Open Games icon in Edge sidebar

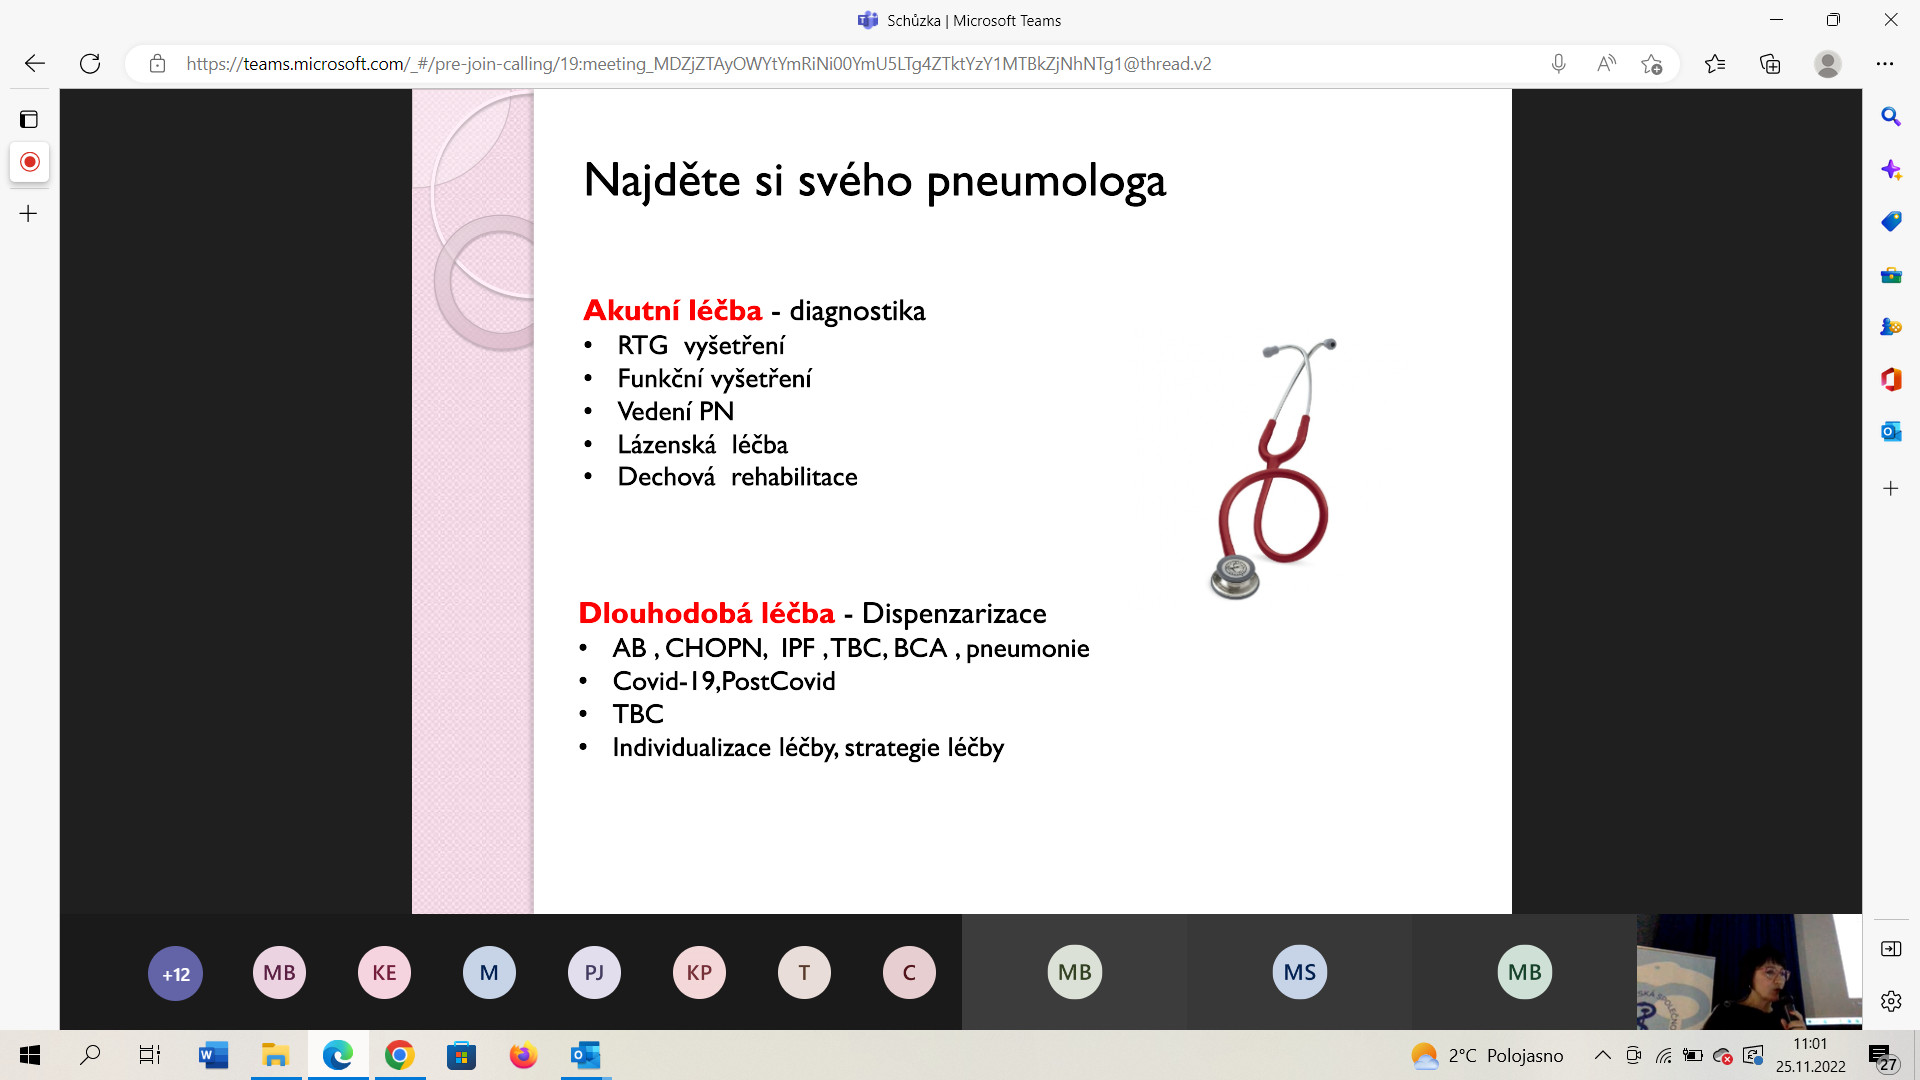[x=1891, y=326]
